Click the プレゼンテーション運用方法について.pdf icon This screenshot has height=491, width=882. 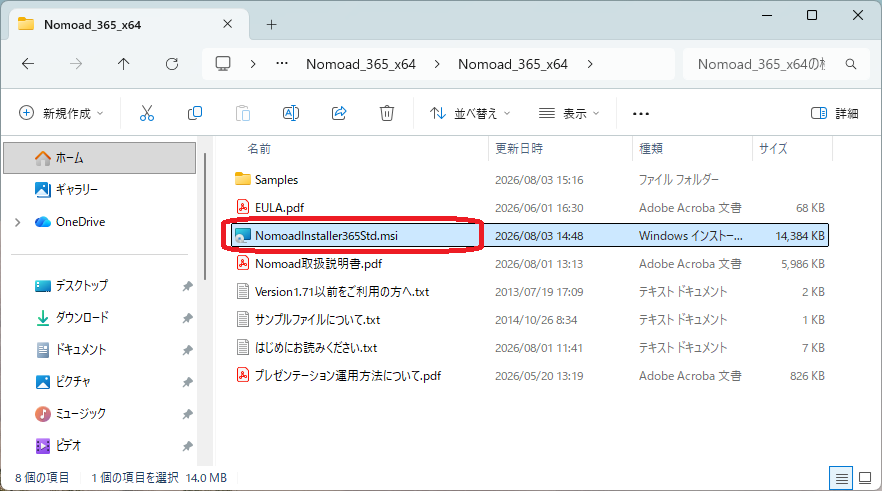click(242, 375)
